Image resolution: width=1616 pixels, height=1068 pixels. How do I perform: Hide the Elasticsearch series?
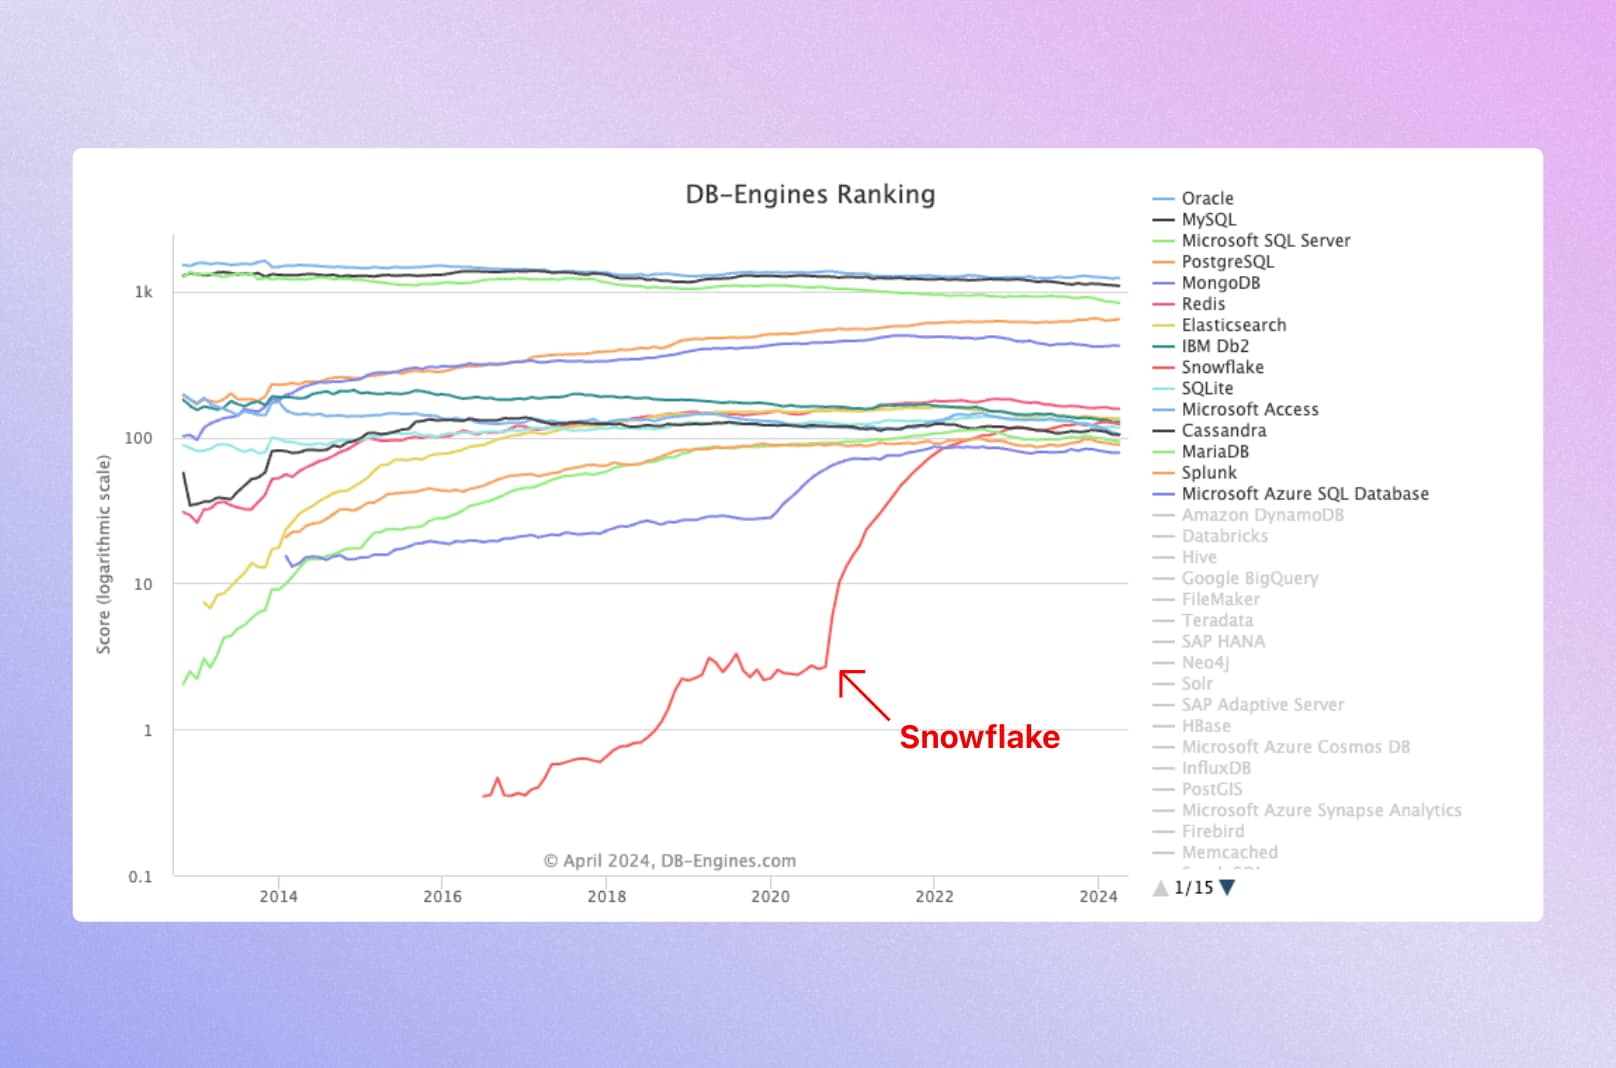tap(1219, 325)
